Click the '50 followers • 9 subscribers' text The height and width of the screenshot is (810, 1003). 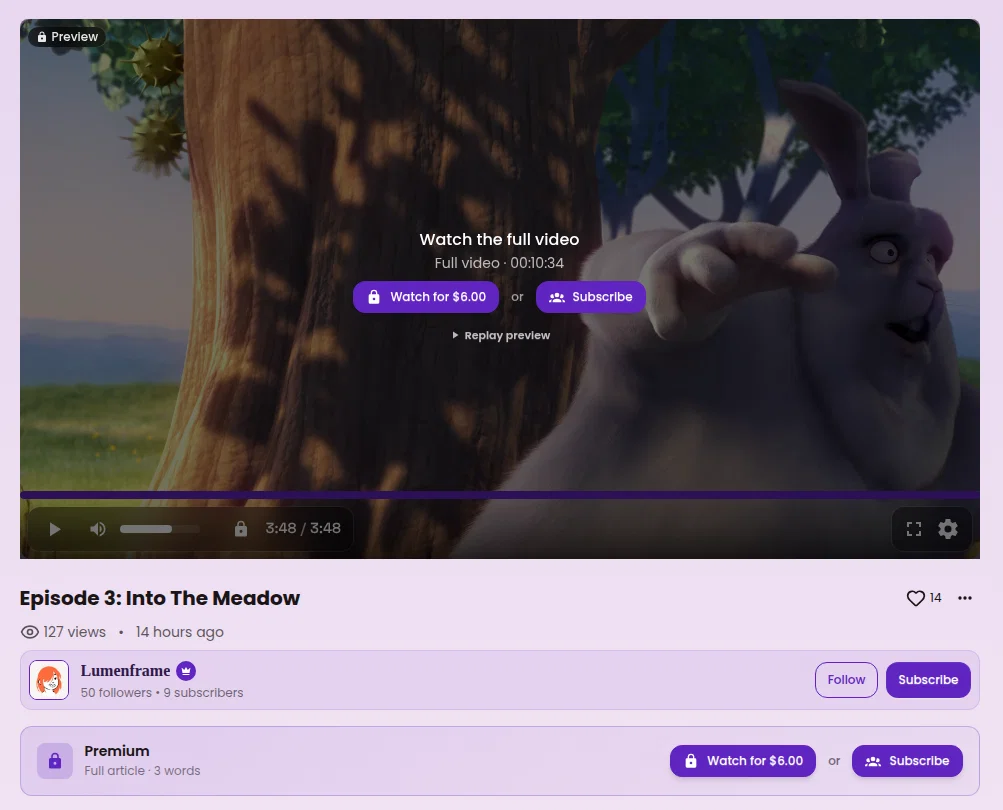coord(162,692)
